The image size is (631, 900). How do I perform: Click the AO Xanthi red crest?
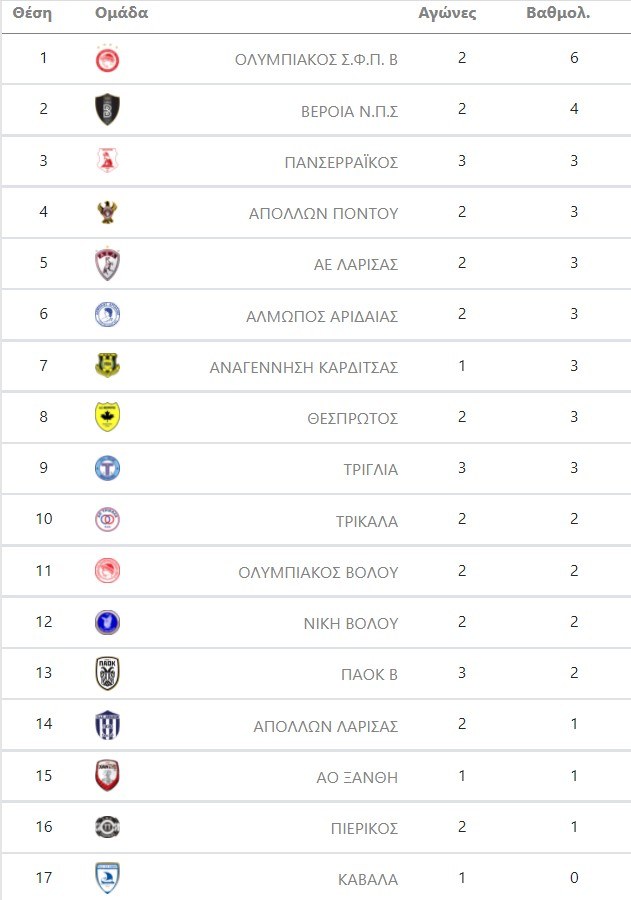pos(107,776)
